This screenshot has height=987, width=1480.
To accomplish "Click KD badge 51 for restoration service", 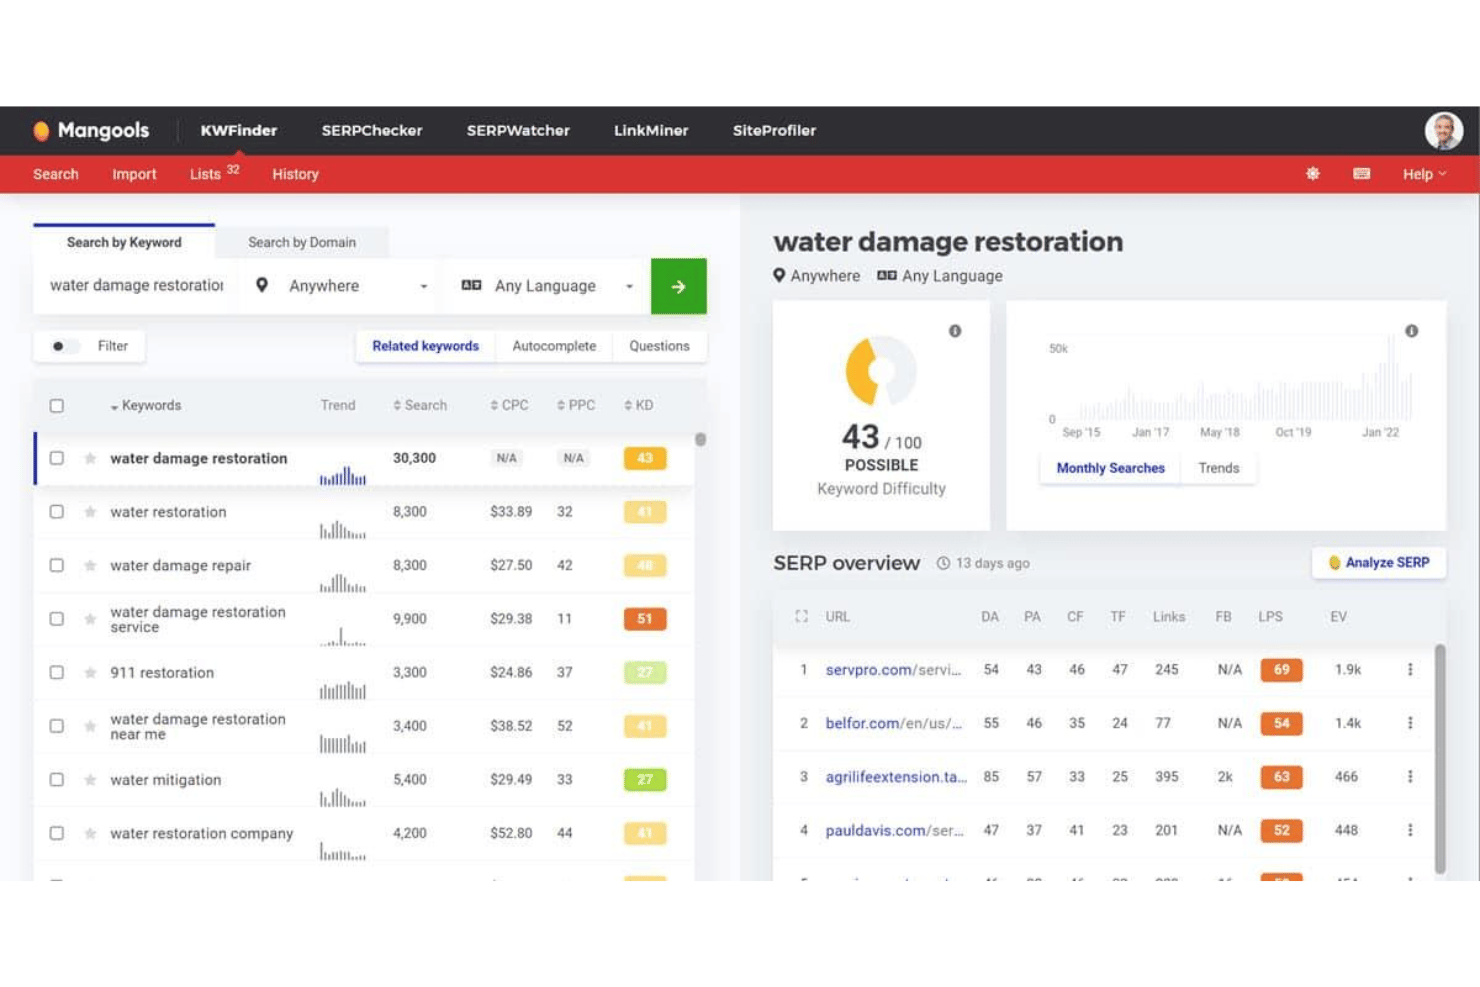I will click(645, 619).
